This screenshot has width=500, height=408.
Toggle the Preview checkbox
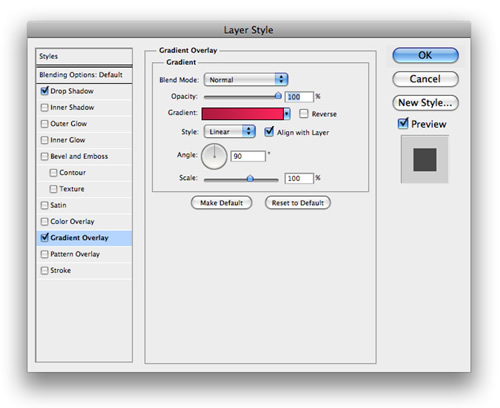tap(403, 123)
